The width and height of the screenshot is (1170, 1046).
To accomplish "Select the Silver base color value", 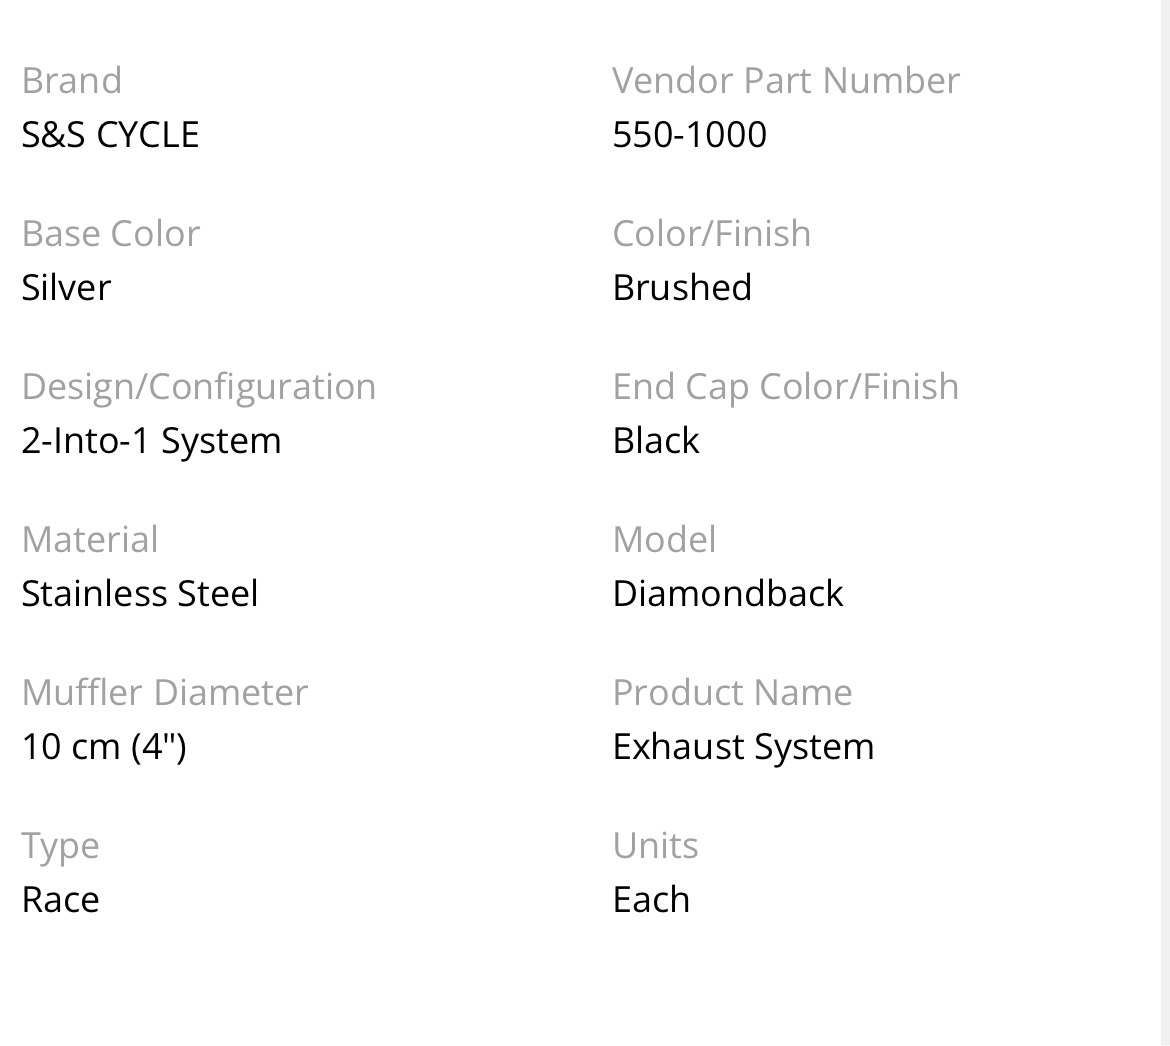I will tap(66, 288).
